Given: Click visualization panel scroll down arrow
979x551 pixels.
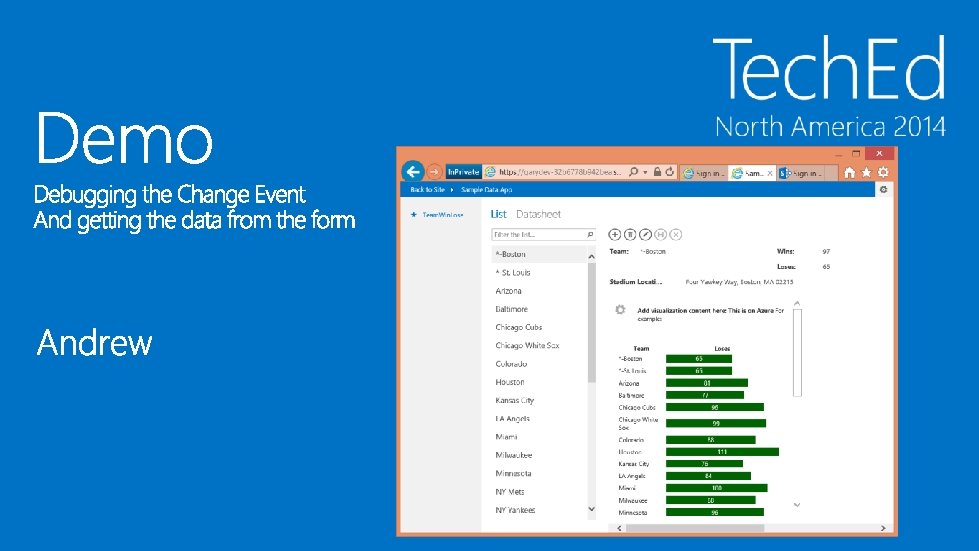Looking at the screenshot, I should pyautogui.click(x=797, y=504).
